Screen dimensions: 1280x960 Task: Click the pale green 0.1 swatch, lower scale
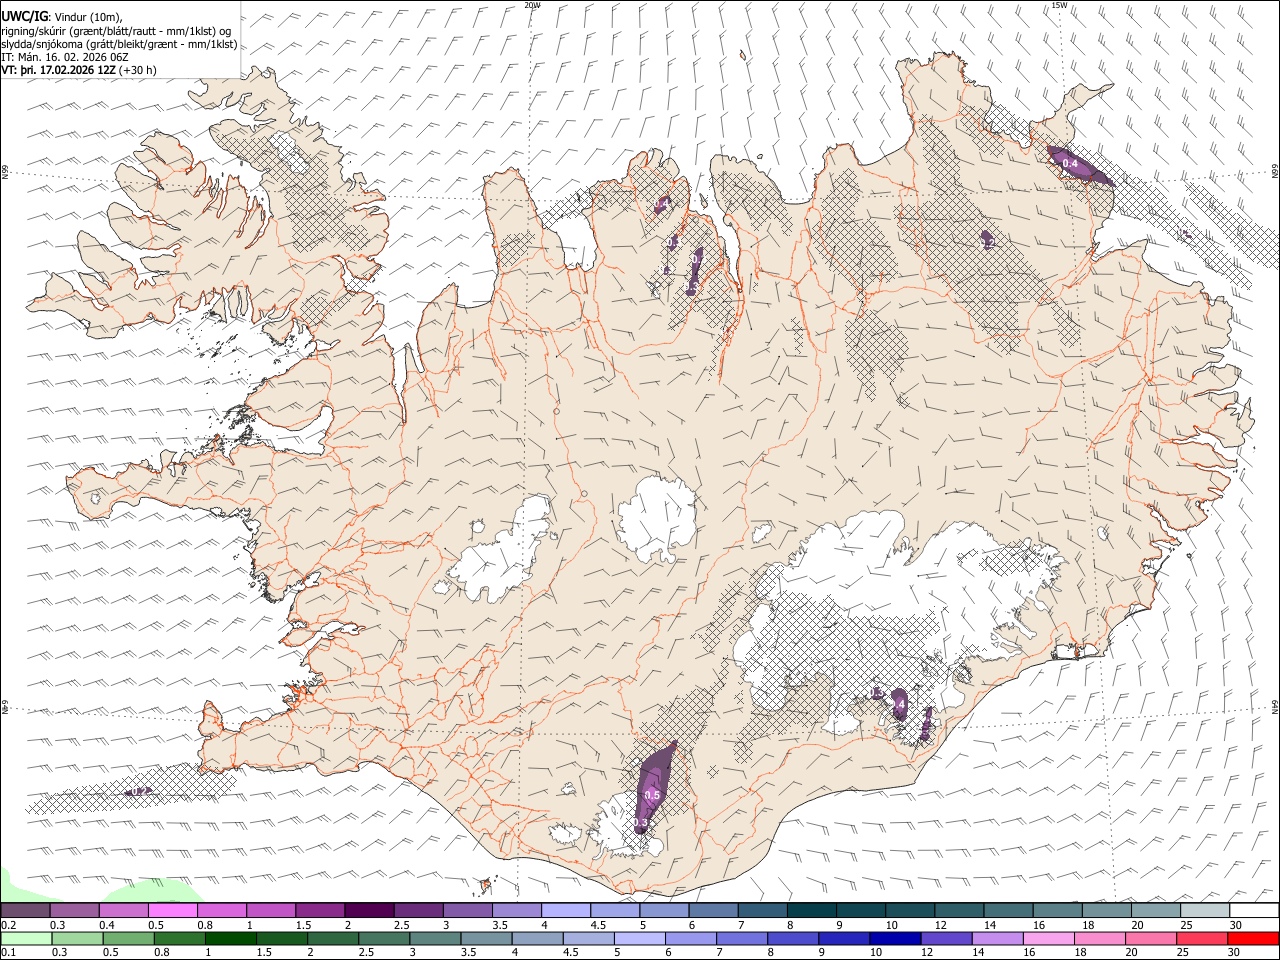[26, 939]
